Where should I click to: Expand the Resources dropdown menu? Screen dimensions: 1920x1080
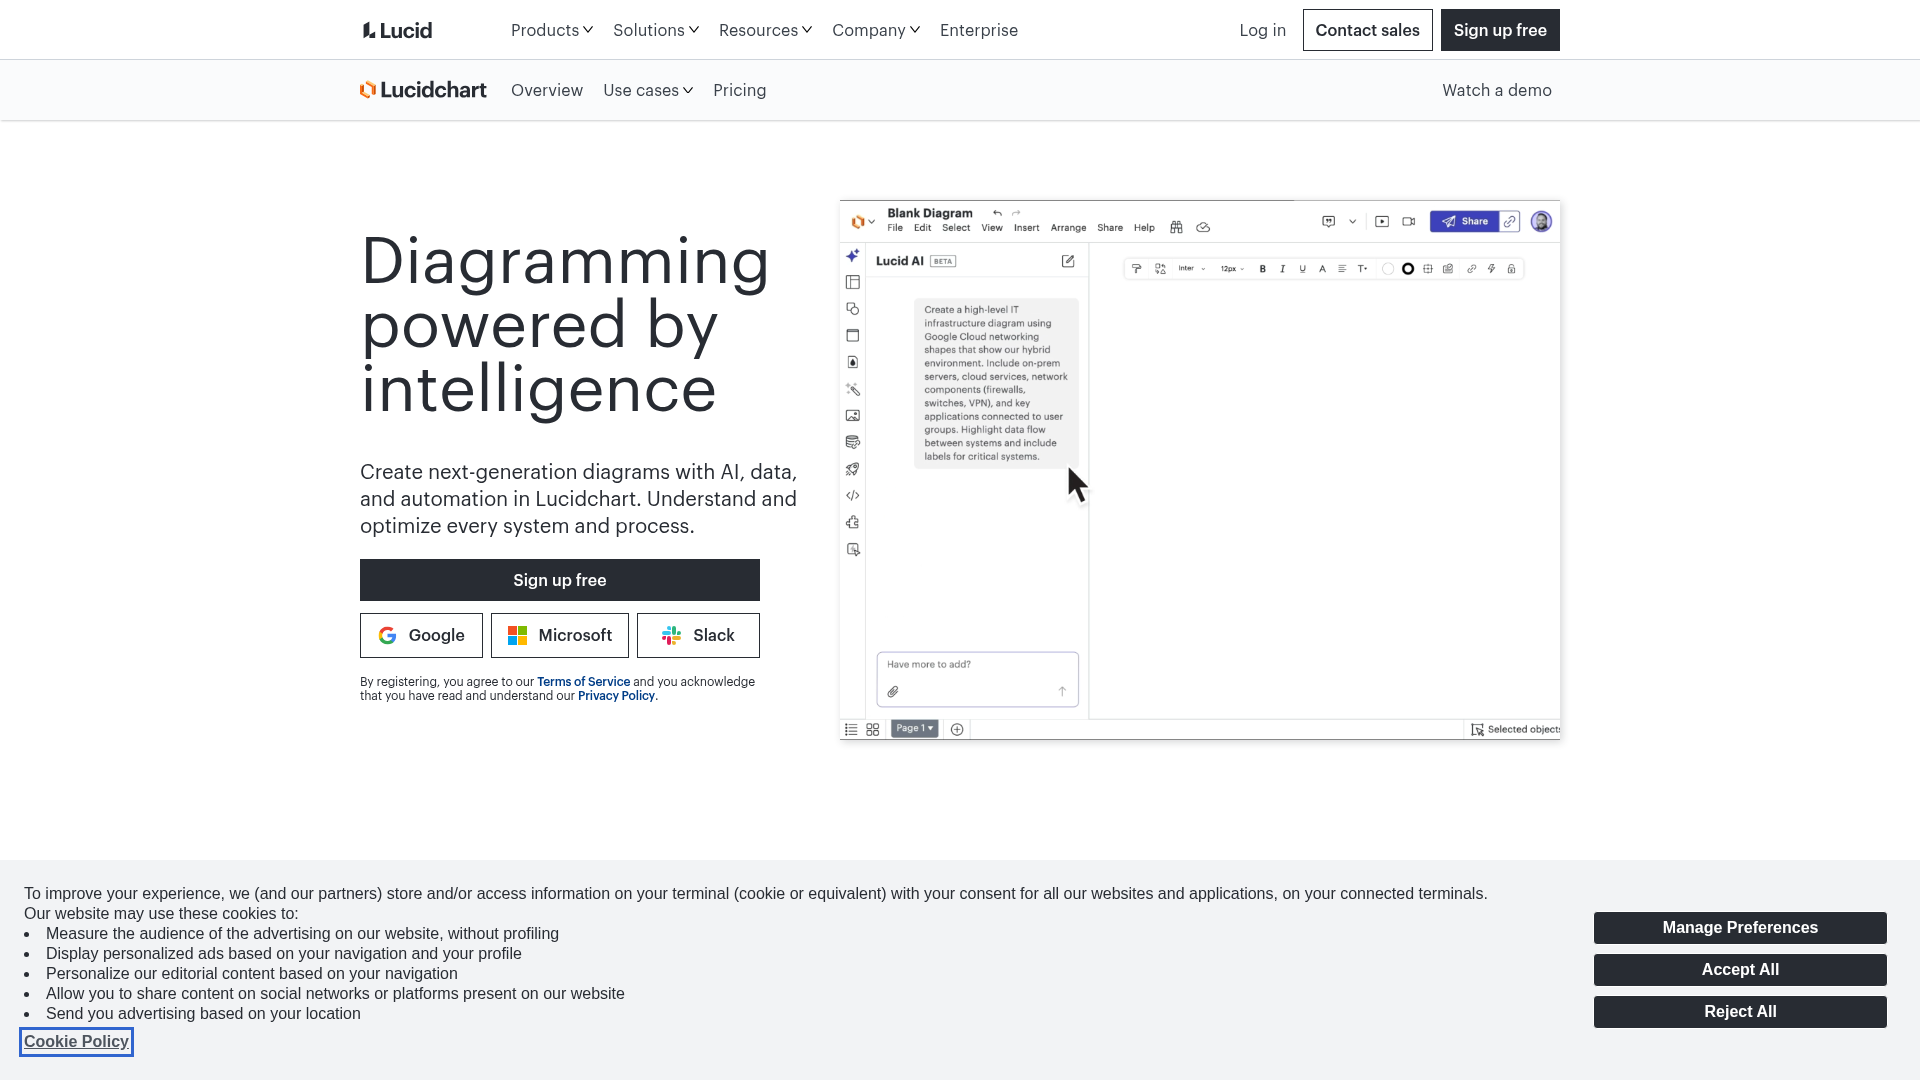point(766,30)
